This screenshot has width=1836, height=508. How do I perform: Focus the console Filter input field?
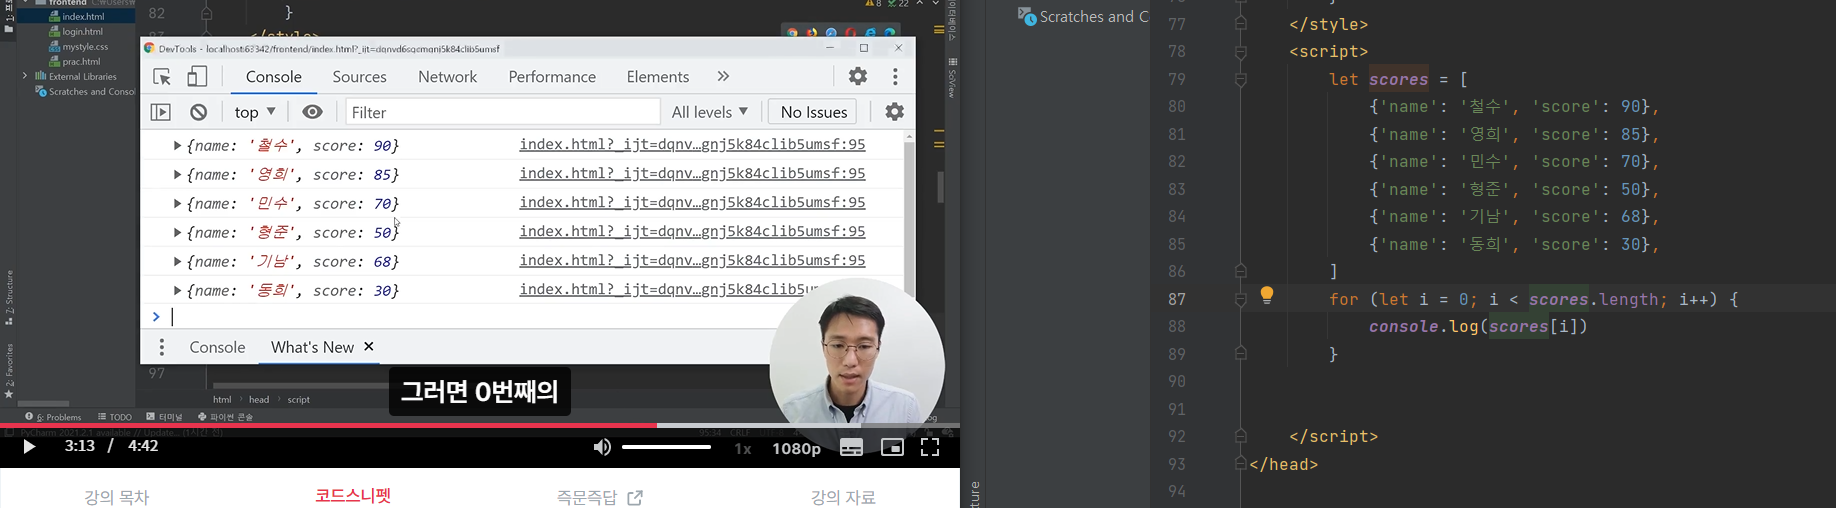(503, 112)
